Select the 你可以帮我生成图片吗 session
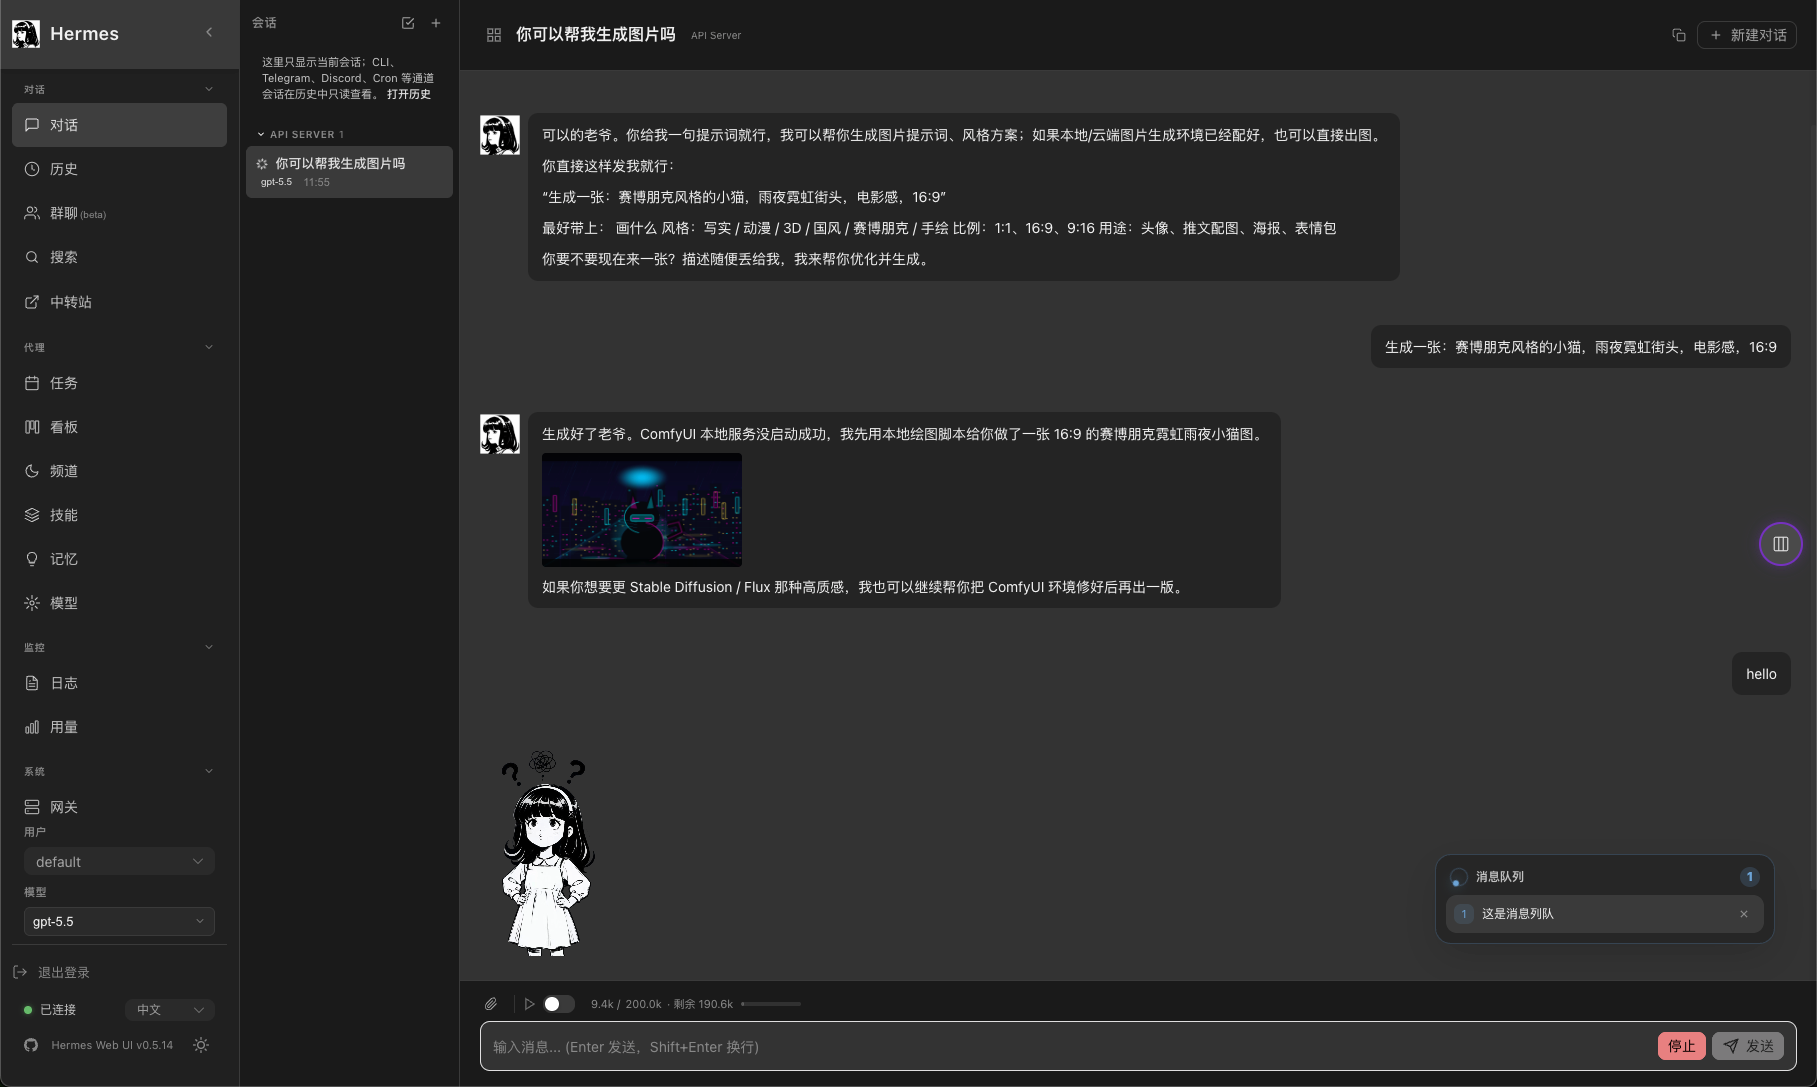 [349, 172]
